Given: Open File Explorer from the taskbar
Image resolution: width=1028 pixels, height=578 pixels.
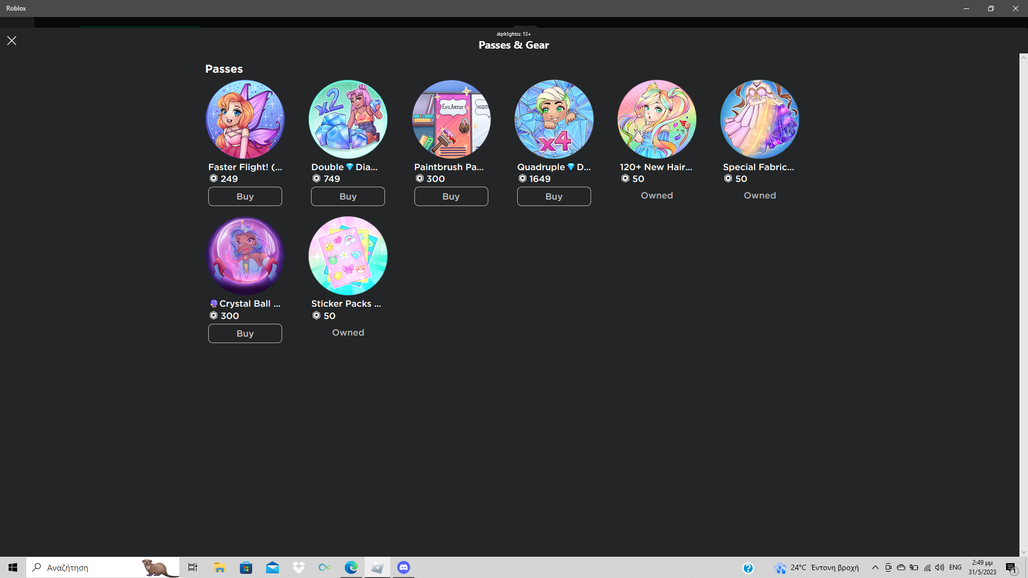Looking at the screenshot, I should pos(220,568).
